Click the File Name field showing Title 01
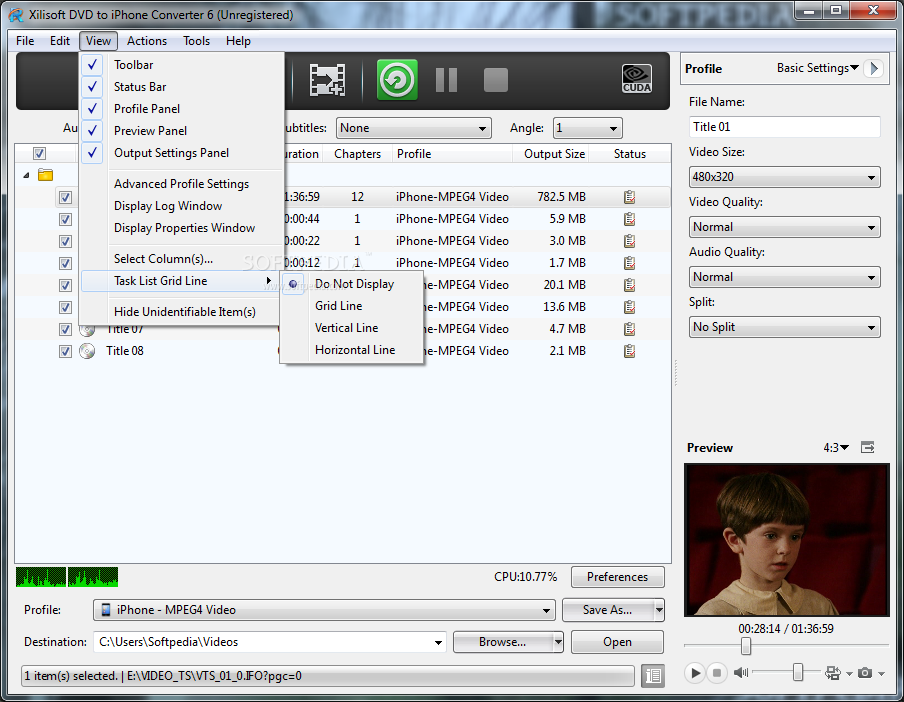The height and width of the screenshot is (702, 904). point(784,127)
